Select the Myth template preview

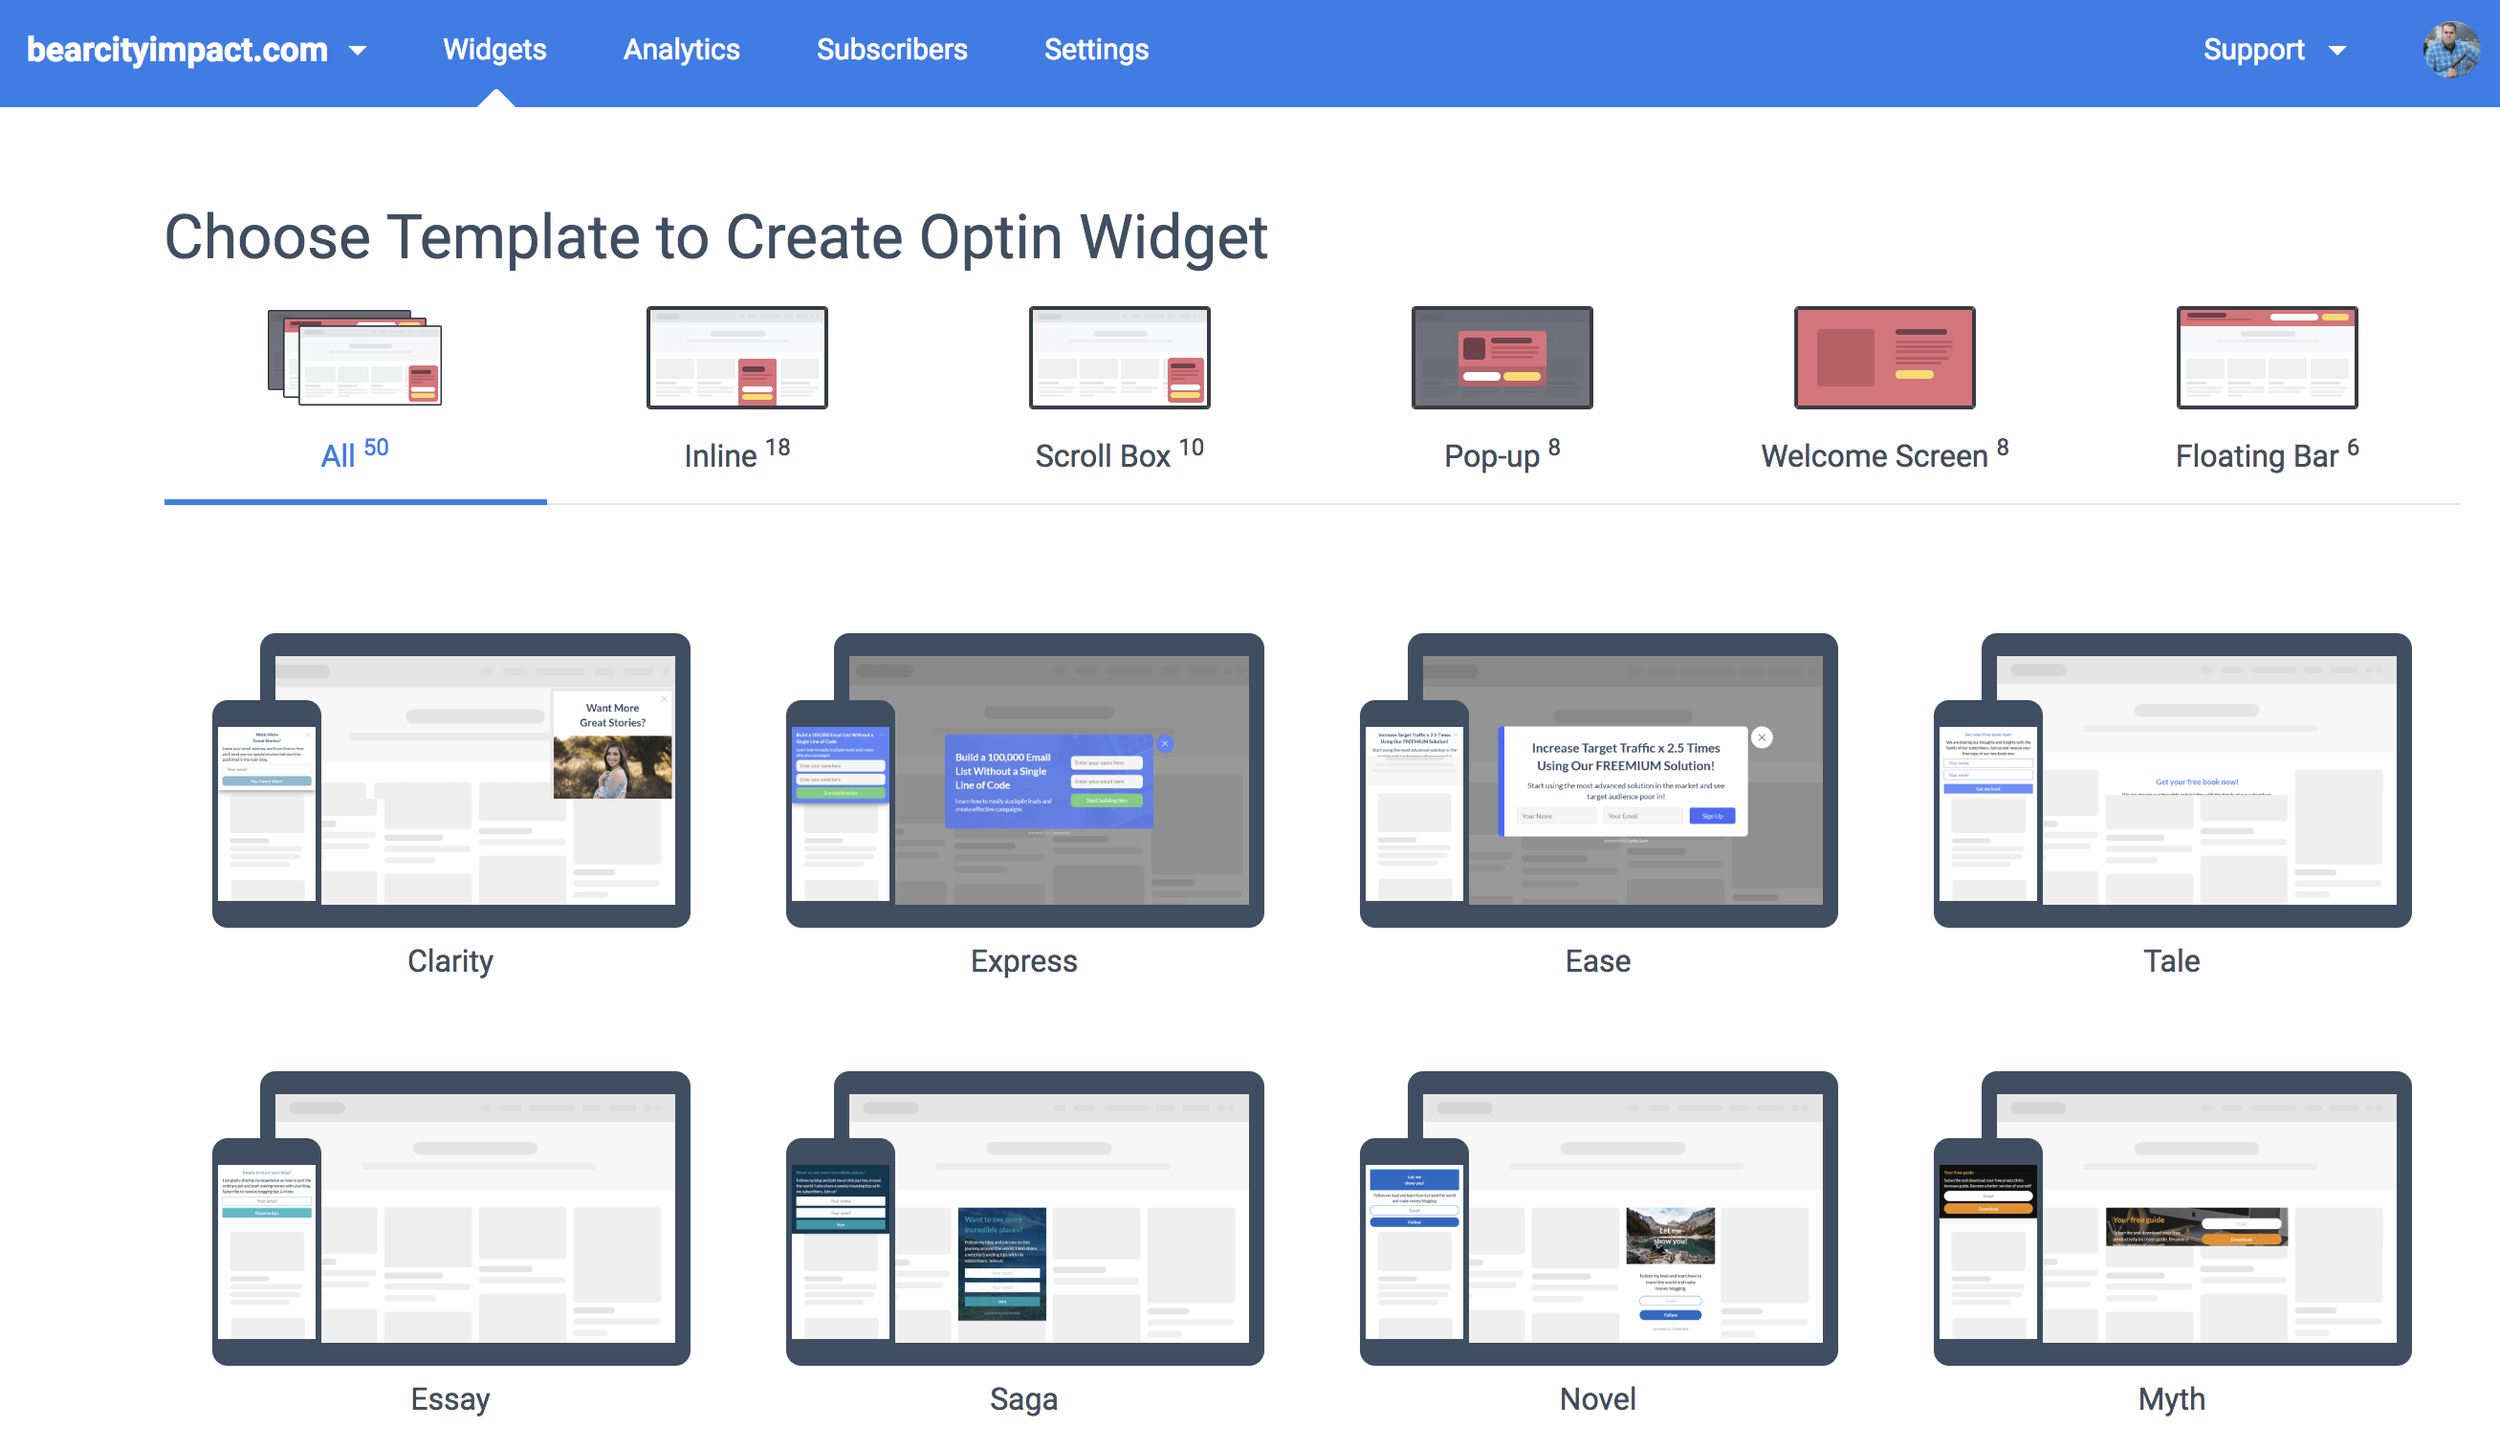(2172, 1218)
